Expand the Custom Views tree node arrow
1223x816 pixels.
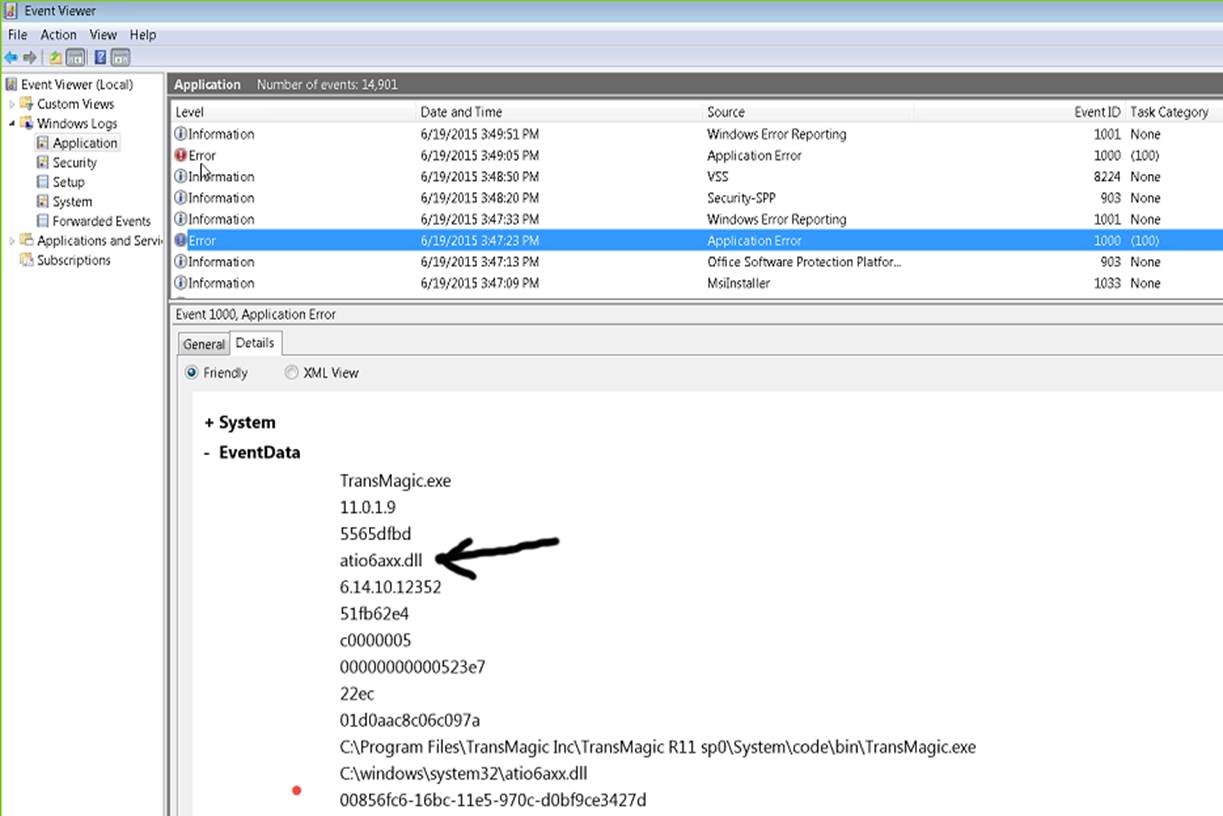(x=12, y=104)
